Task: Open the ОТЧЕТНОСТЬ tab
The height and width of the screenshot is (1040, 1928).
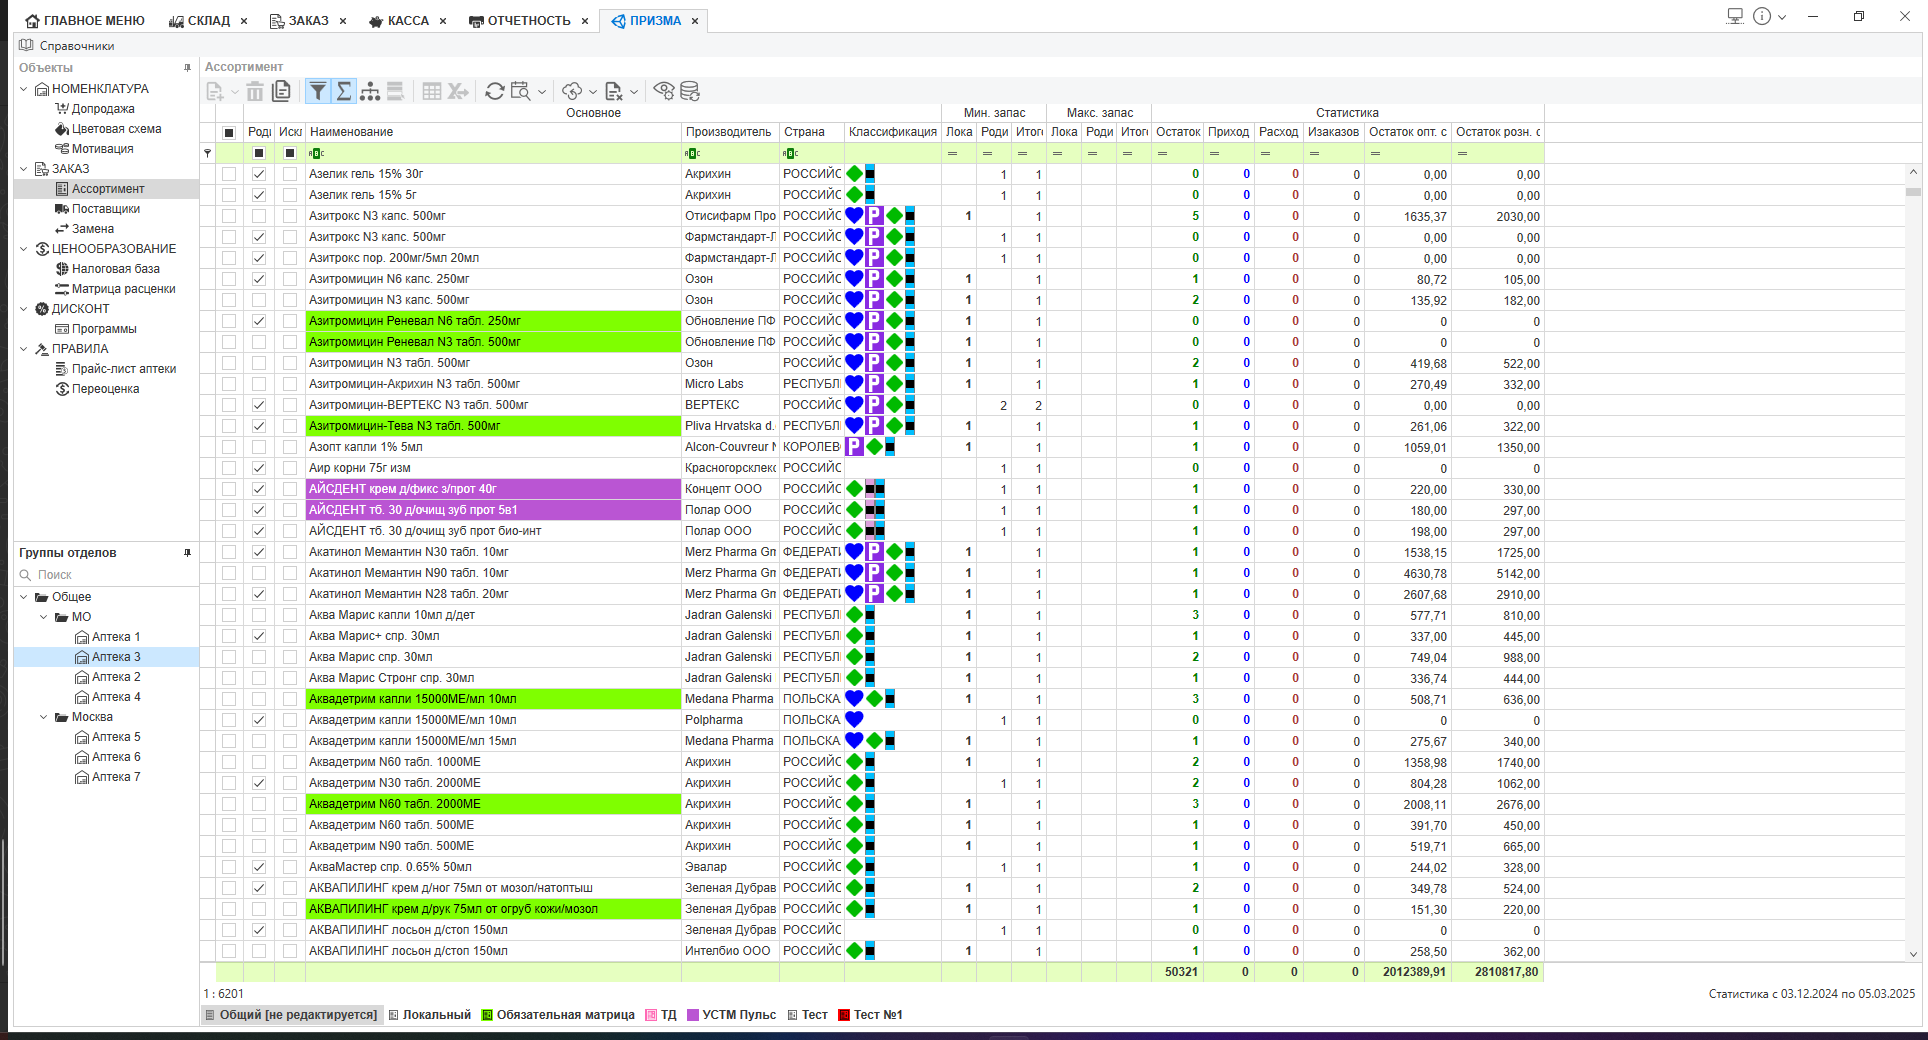Action: tap(520, 20)
